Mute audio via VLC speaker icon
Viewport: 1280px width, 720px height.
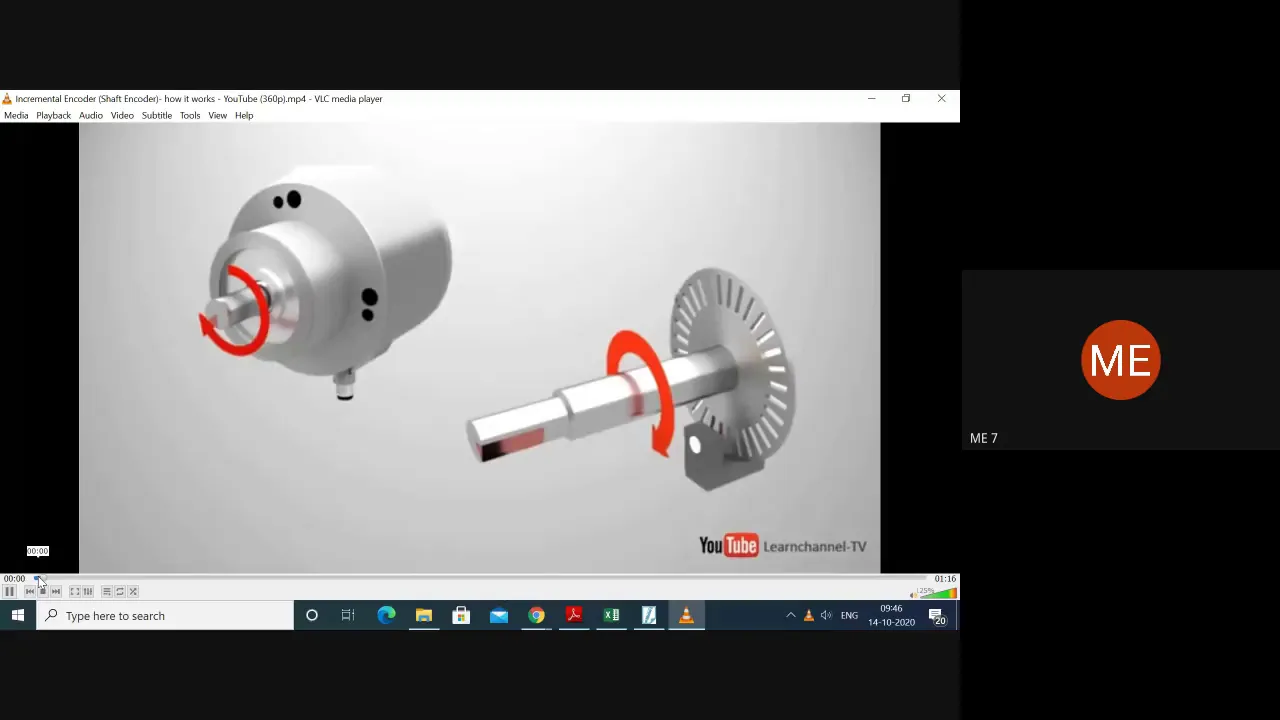click(914, 595)
